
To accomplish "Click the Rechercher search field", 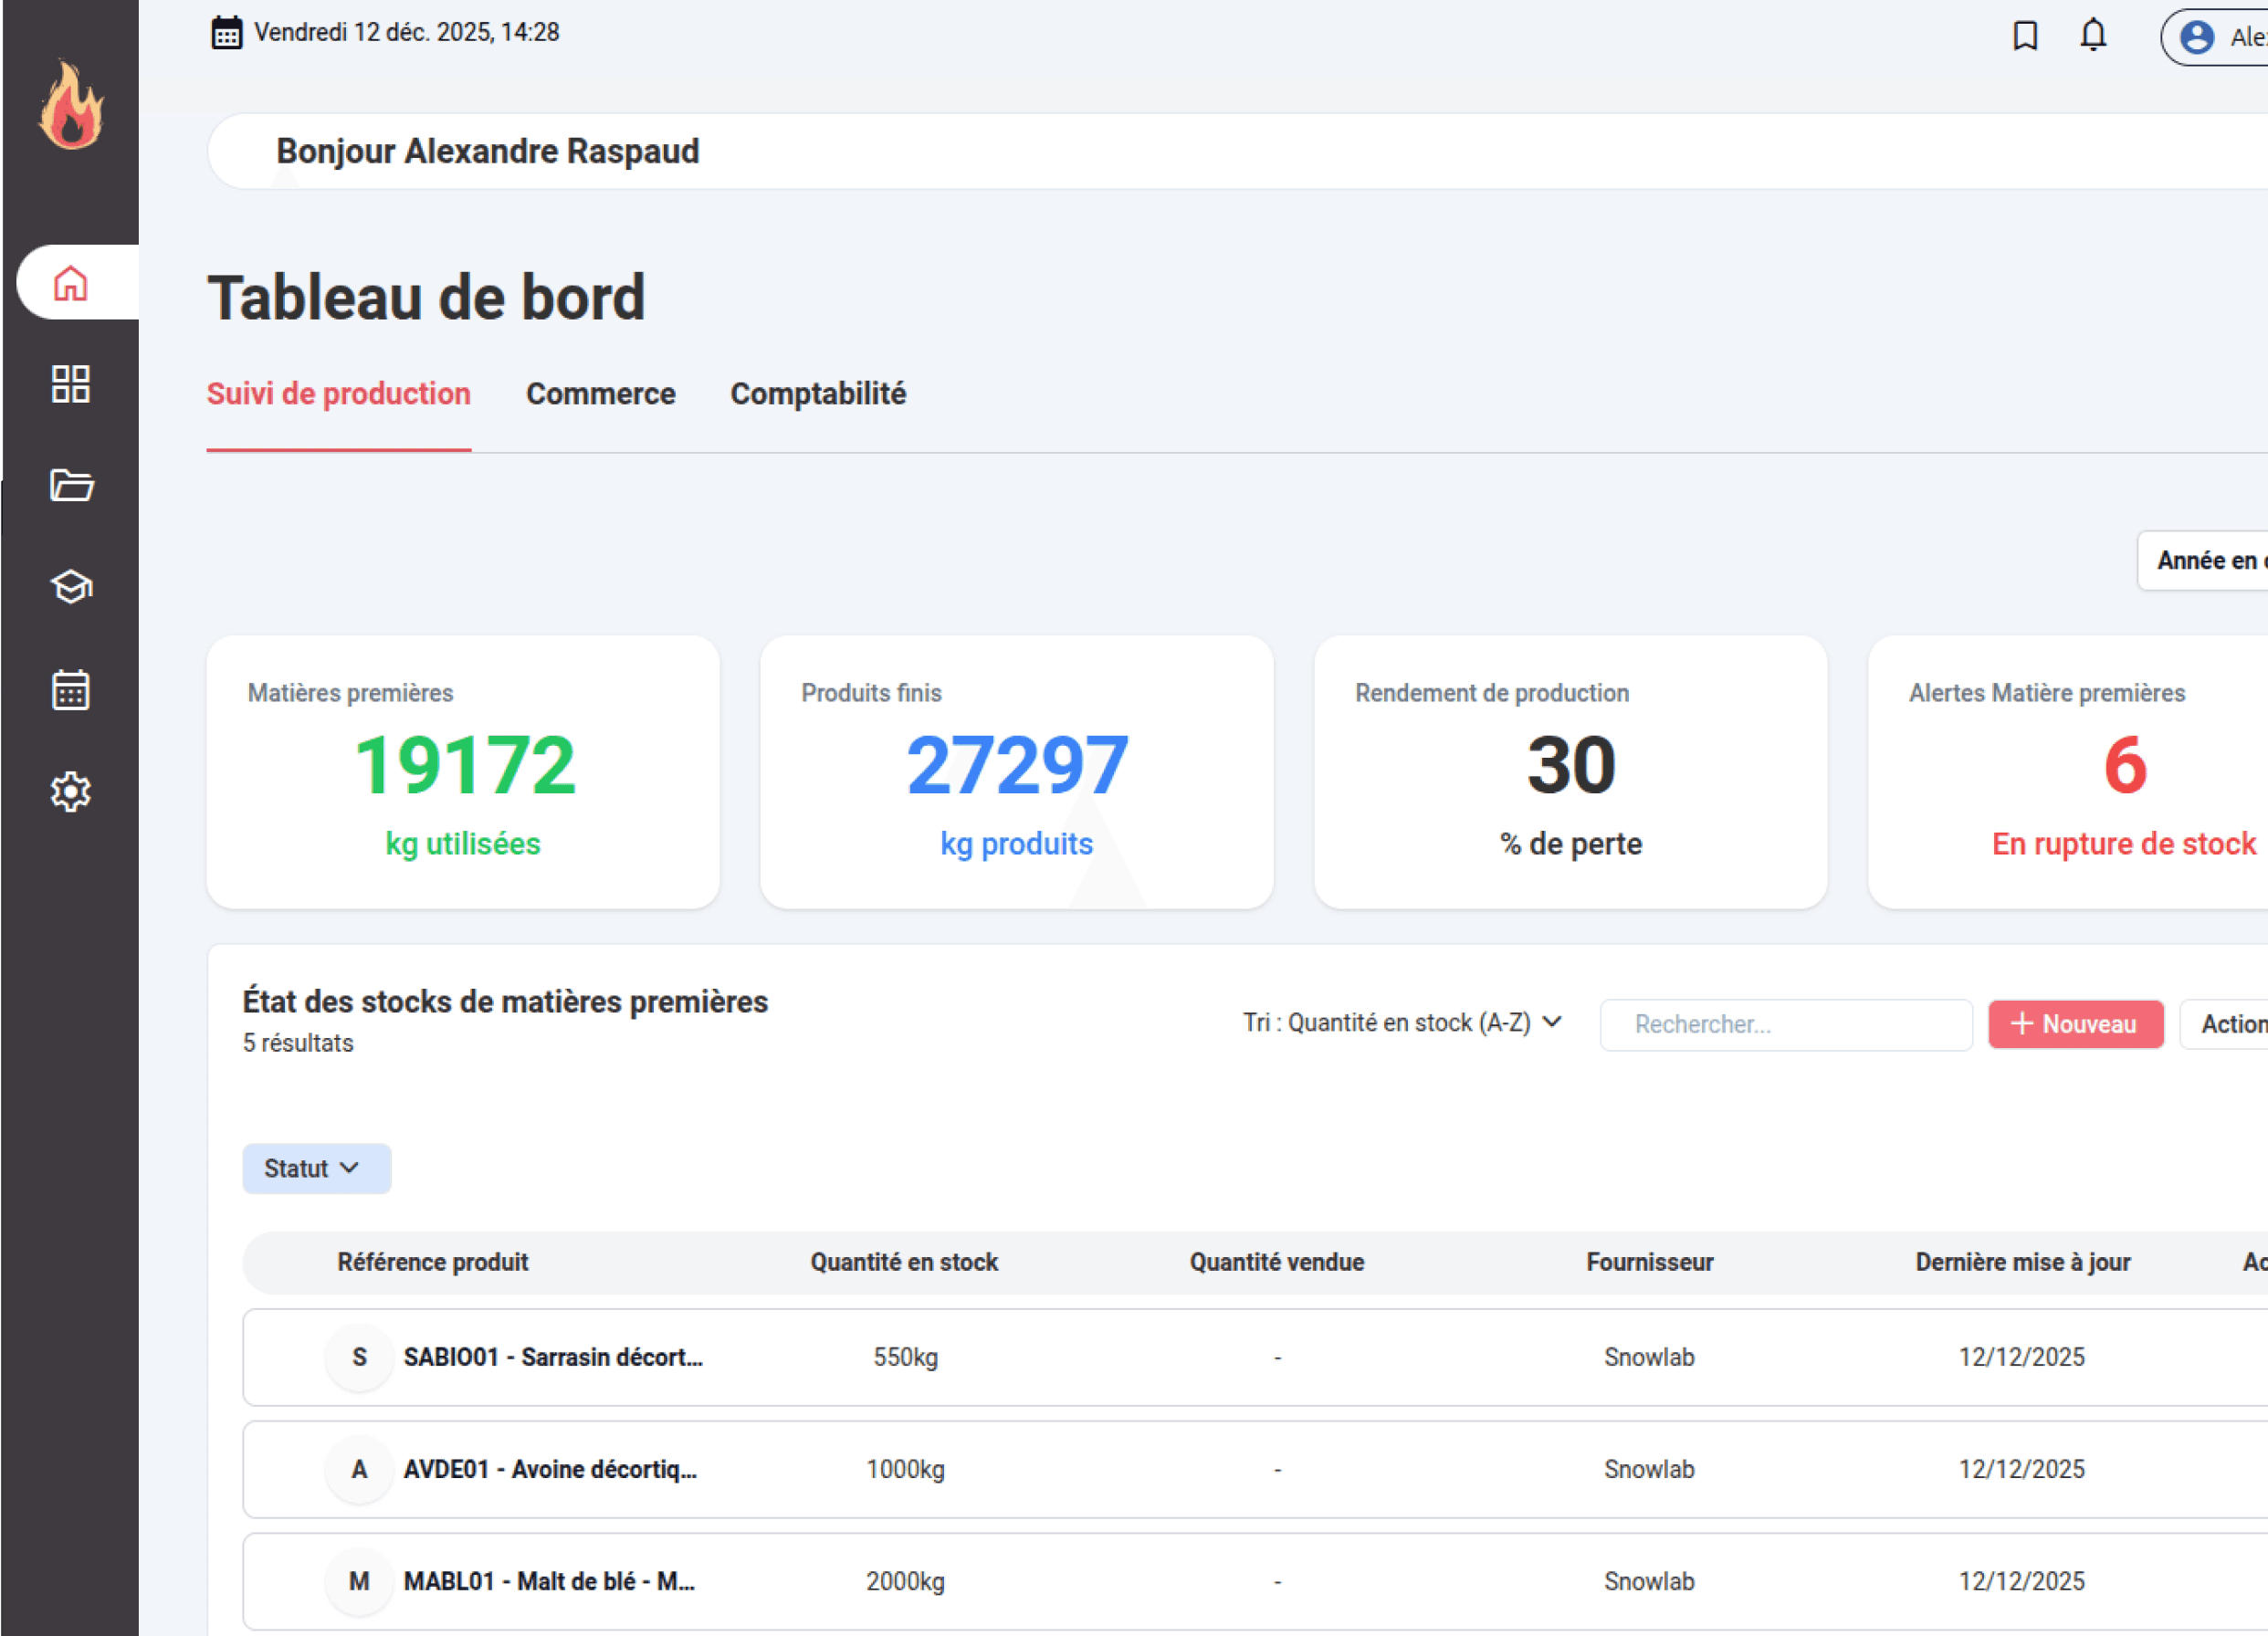I will pos(1785,1024).
